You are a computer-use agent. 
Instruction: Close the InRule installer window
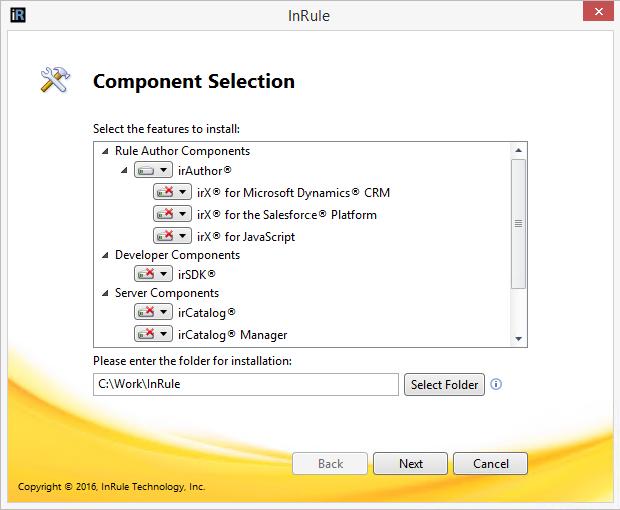click(x=598, y=11)
